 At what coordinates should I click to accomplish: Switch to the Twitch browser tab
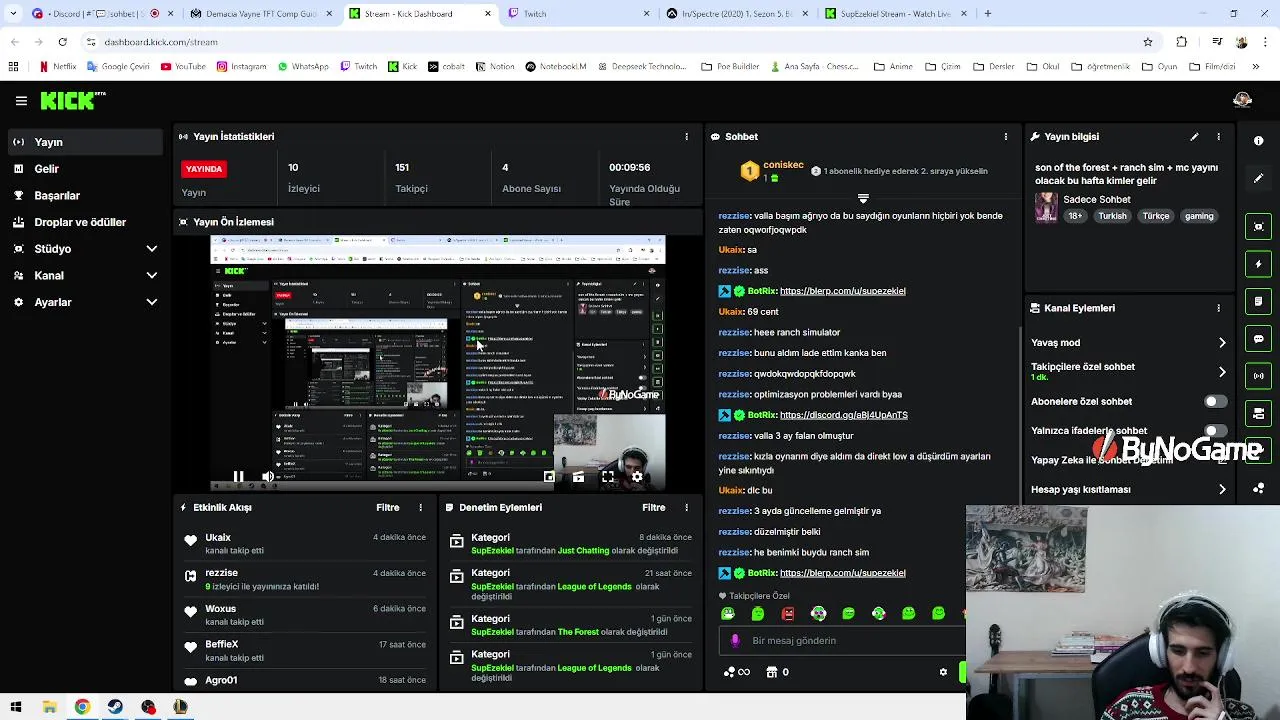[x=580, y=14]
